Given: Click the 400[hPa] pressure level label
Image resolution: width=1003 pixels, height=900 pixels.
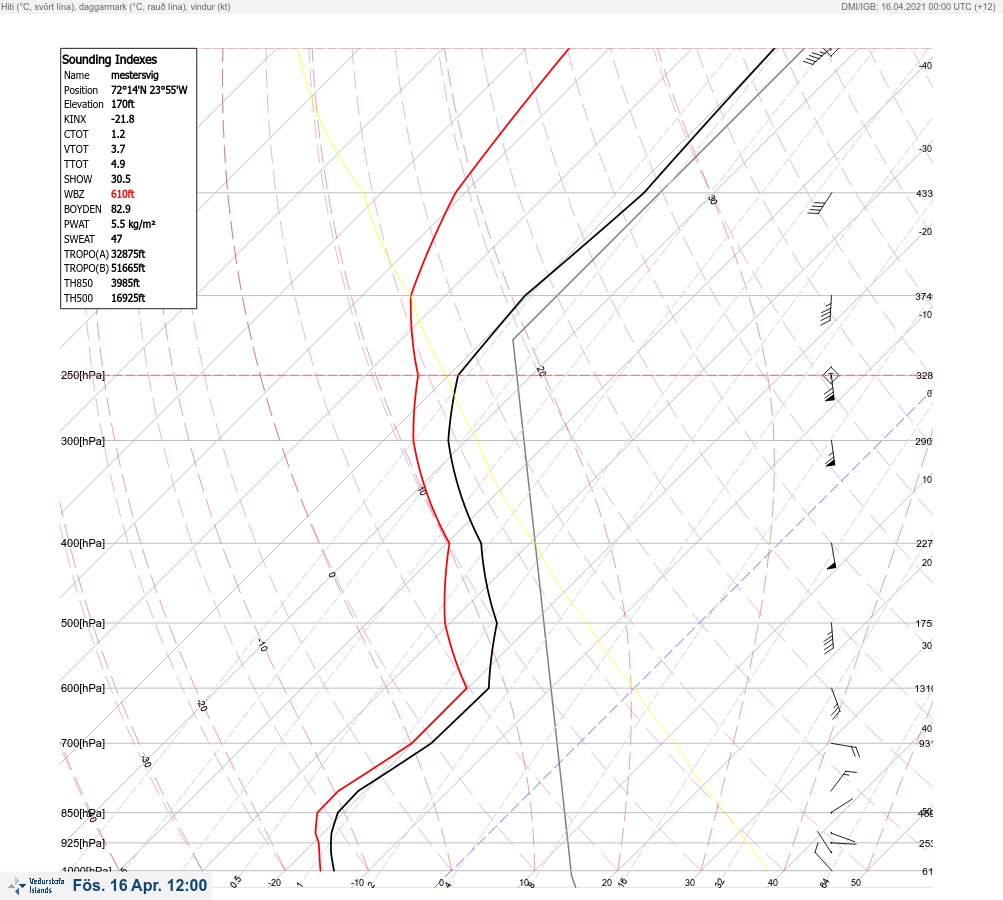Looking at the screenshot, I should 83,543.
